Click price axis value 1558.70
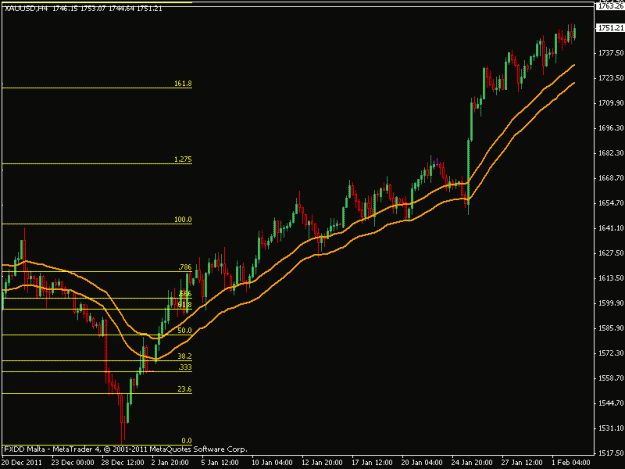Screen dimensions: 625x469 point(611,378)
